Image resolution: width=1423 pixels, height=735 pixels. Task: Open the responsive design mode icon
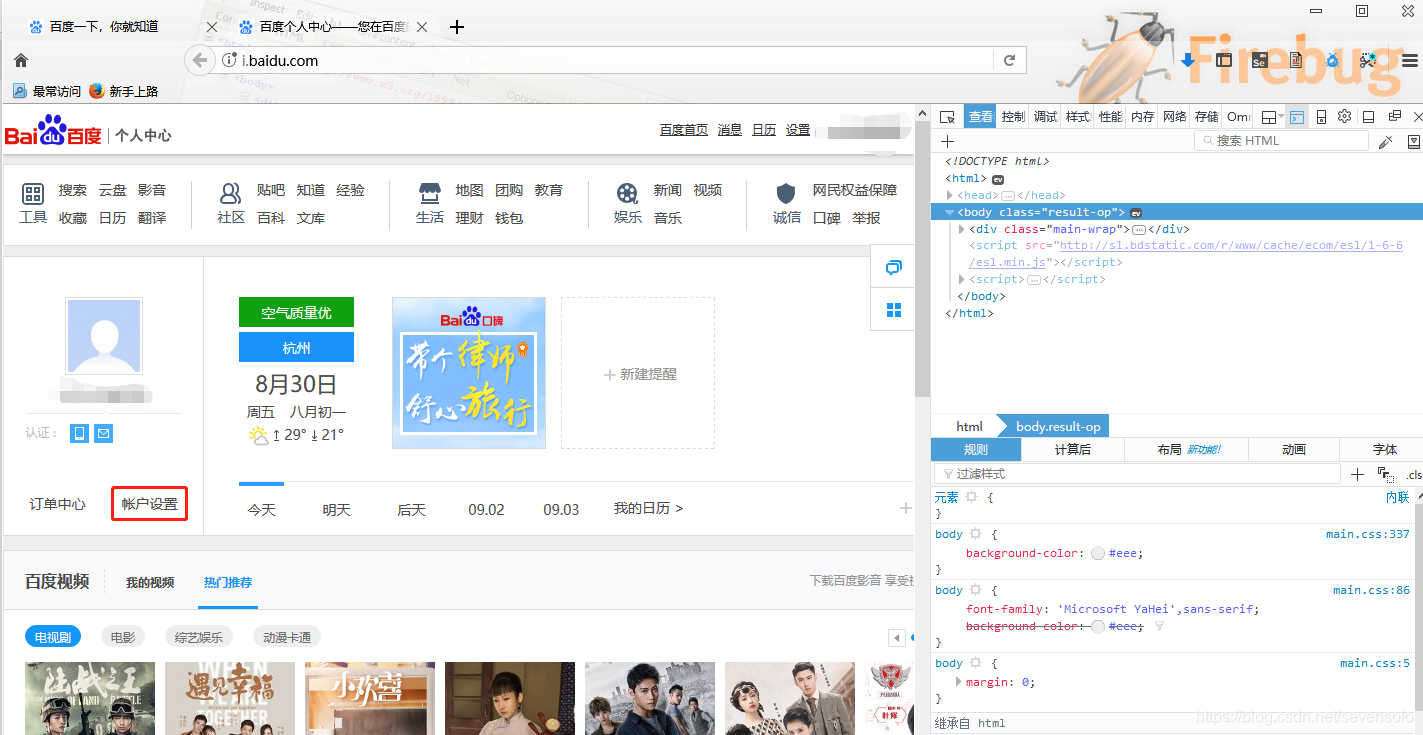(x=1321, y=119)
